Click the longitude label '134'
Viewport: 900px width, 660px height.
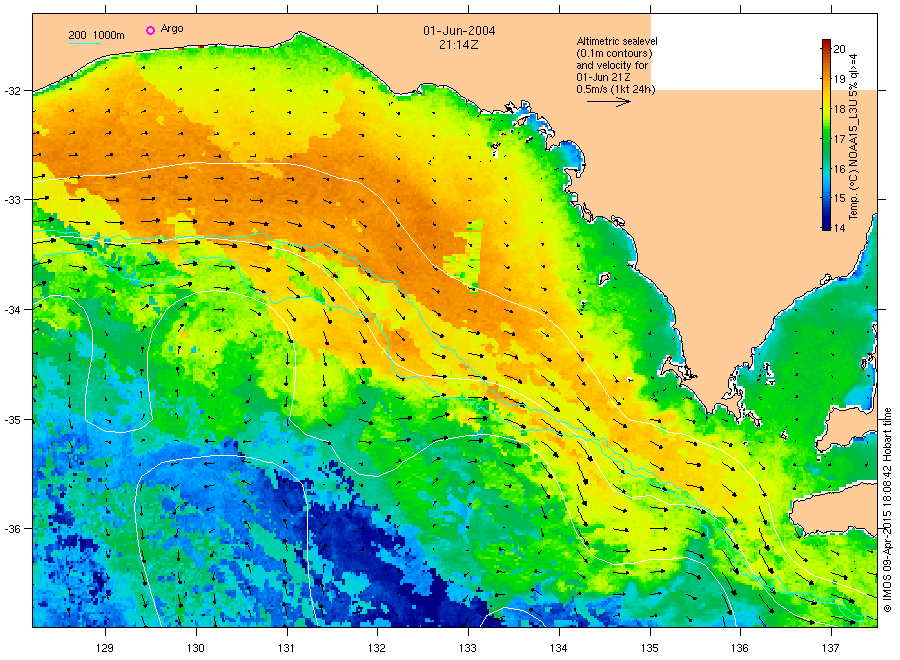(558, 648)
